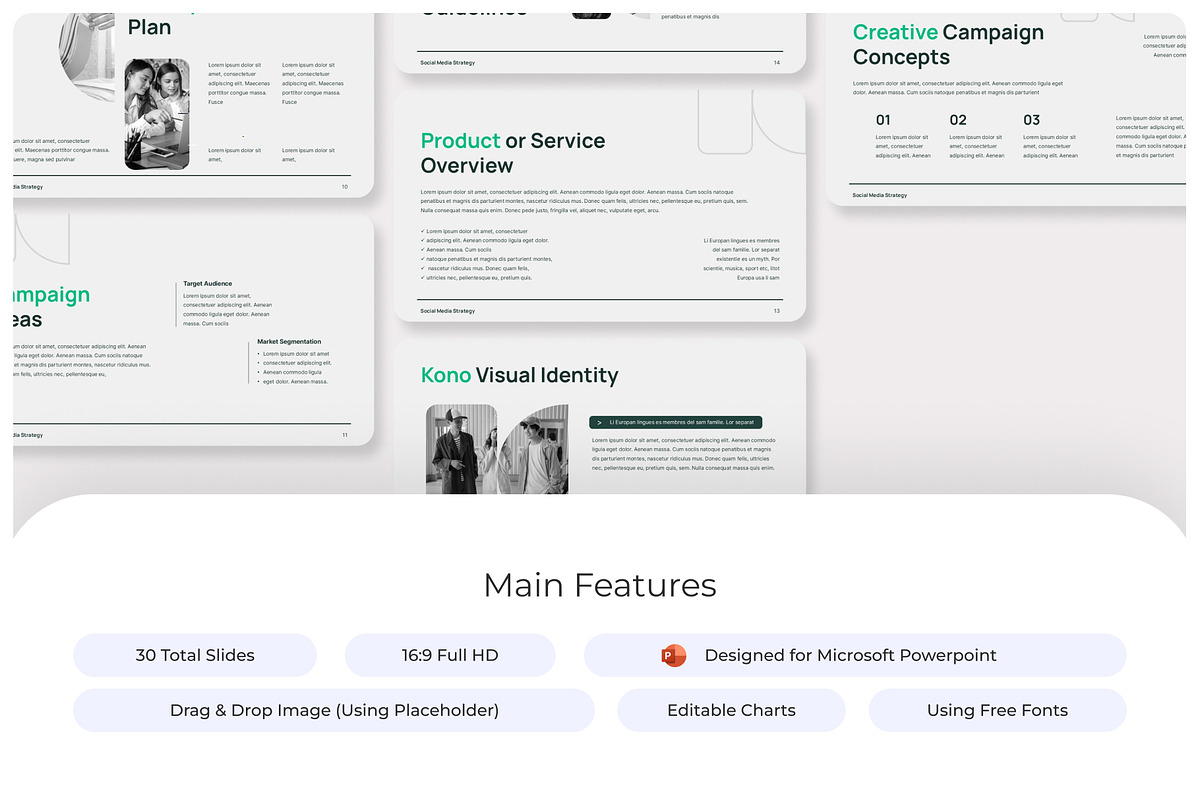The height and width of the screenshot is (800, 1200).
Task: Click the 02 concept number
Action: click(x=958, y=120)
